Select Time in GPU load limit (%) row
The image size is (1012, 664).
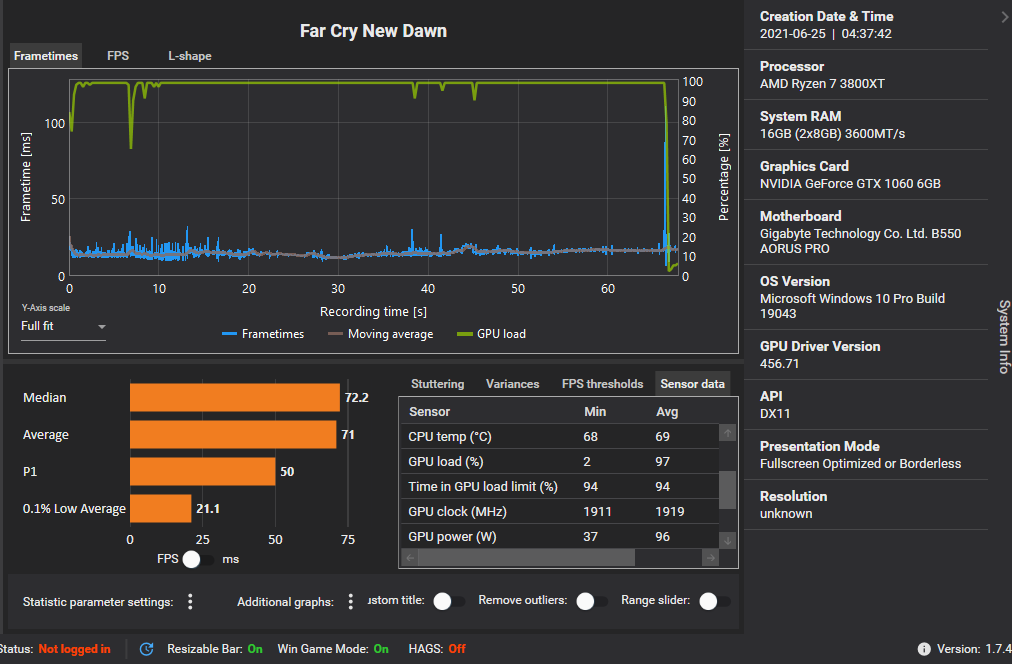[x=560, y=487]
